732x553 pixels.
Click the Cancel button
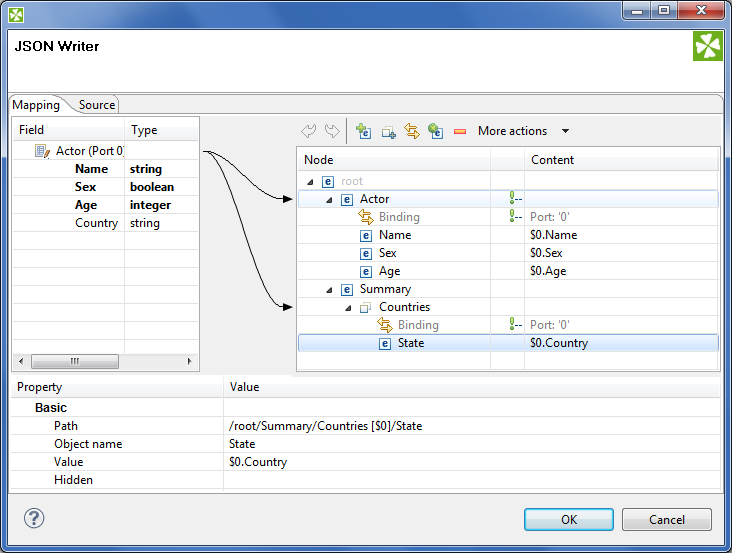click(667, 519)
